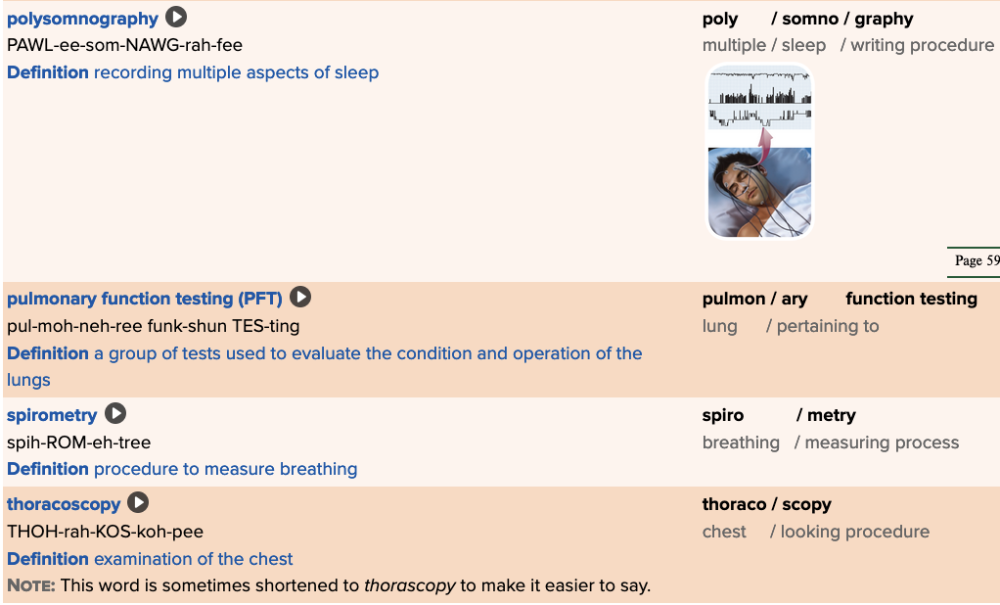Click the Page 59 marker
This screenshot has height=605, width=1000.
coord(975,261)
